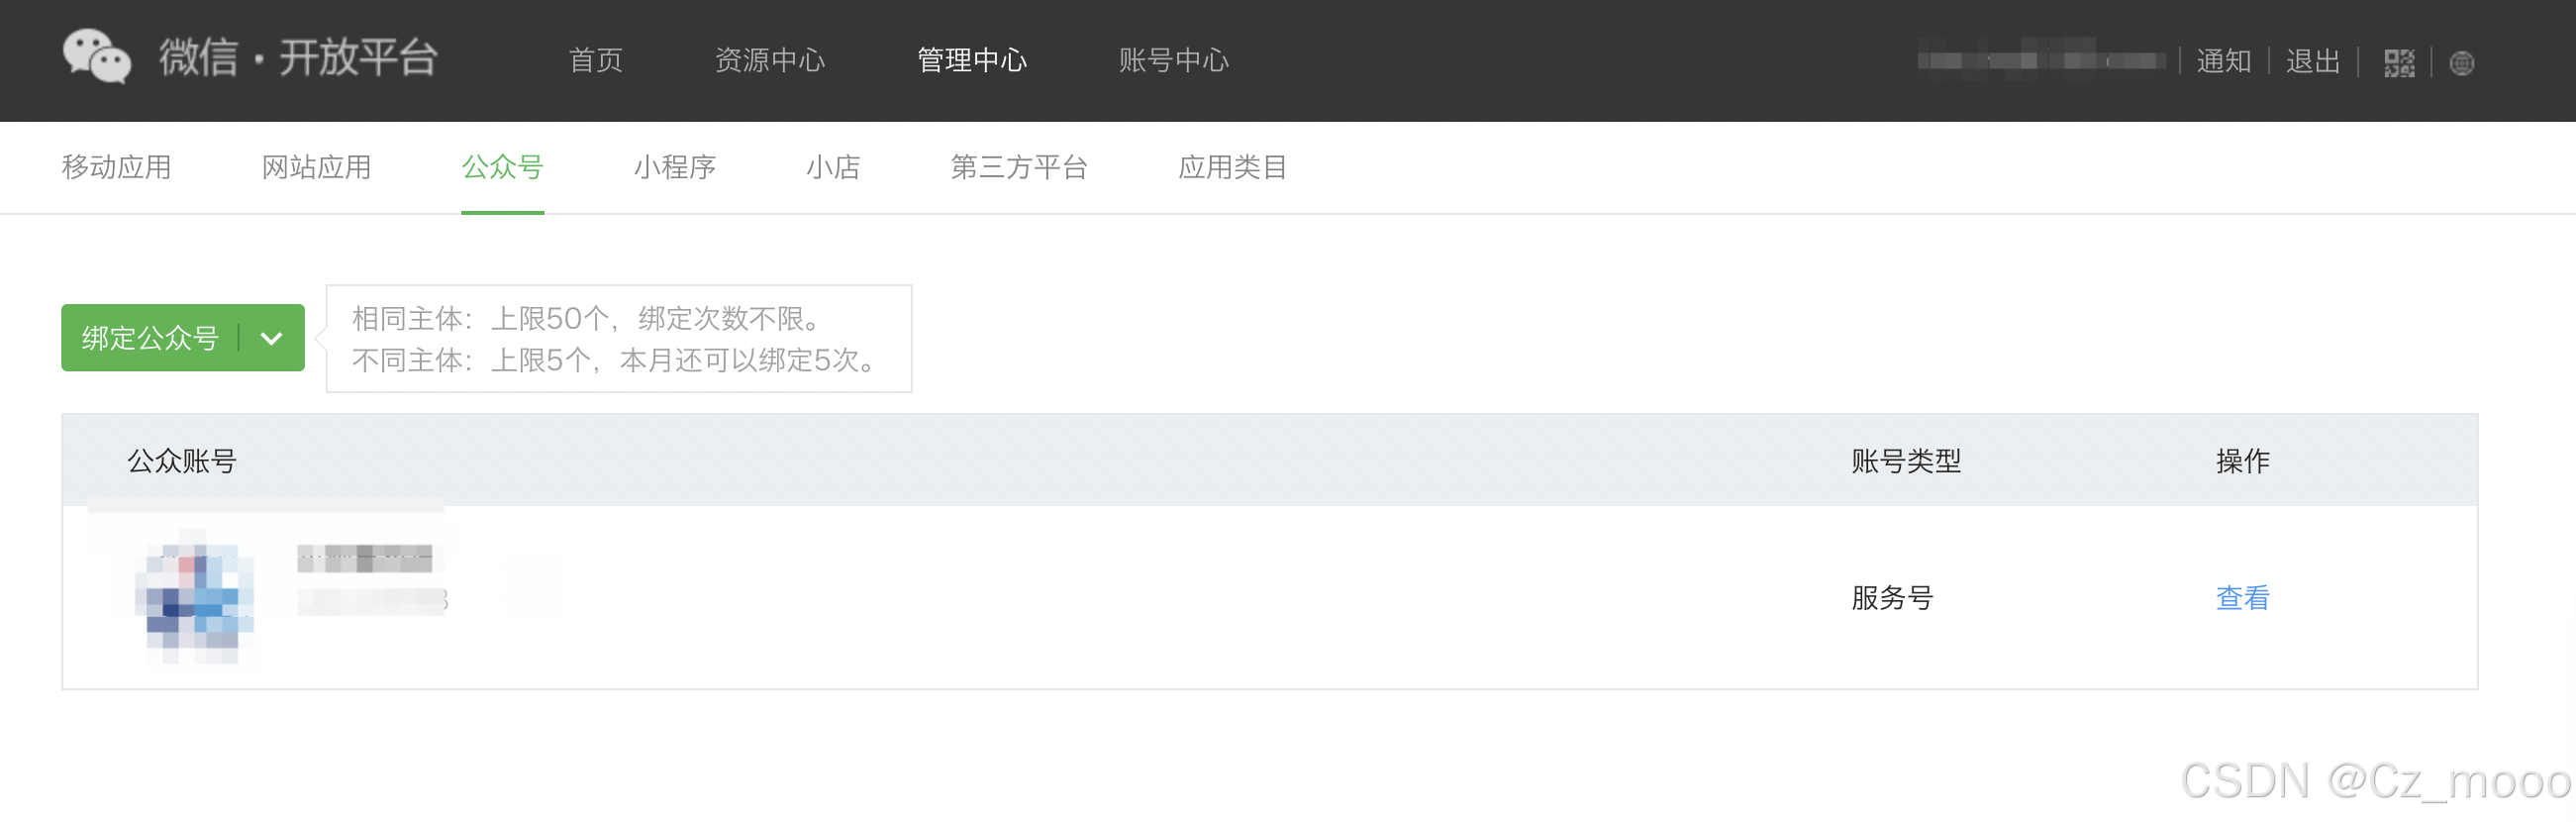This screenshot has height=822, width=2576.
Task: Click the 通知 link
Action: [x=2223, y=62]
